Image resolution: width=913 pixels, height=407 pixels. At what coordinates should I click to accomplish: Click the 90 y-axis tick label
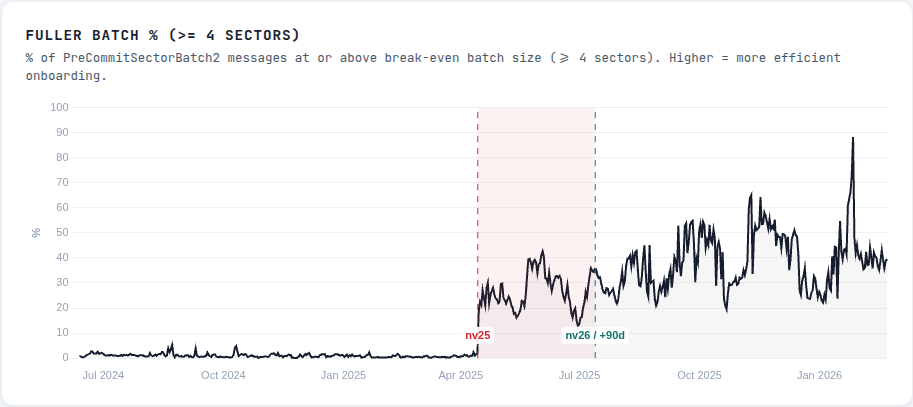pos(62,132)
